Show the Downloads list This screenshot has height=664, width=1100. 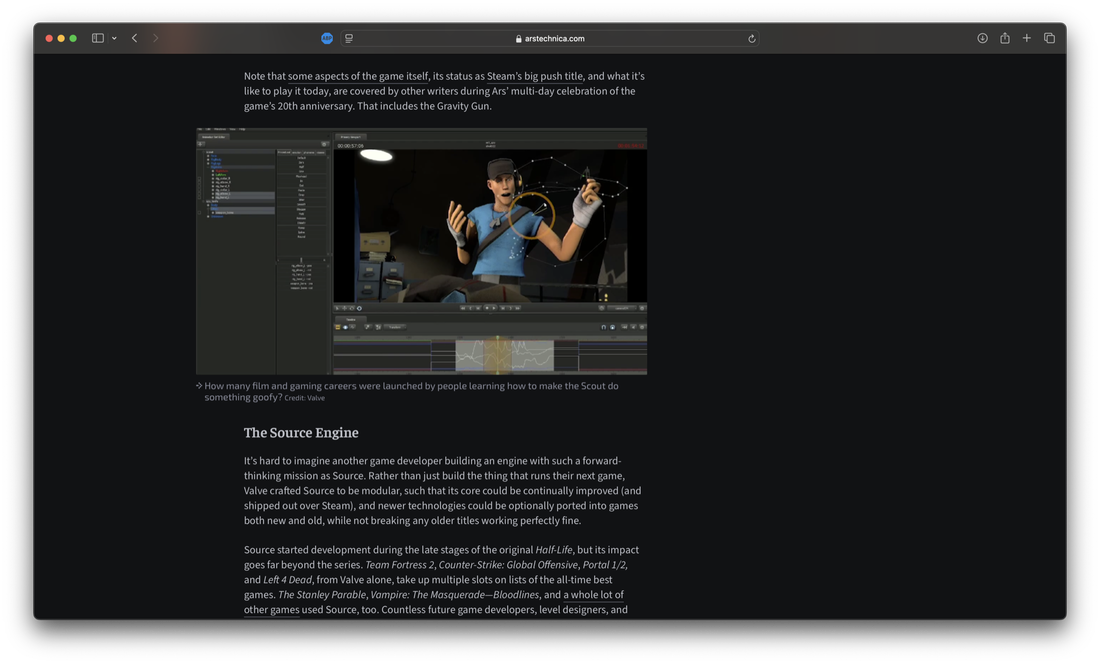982,39
